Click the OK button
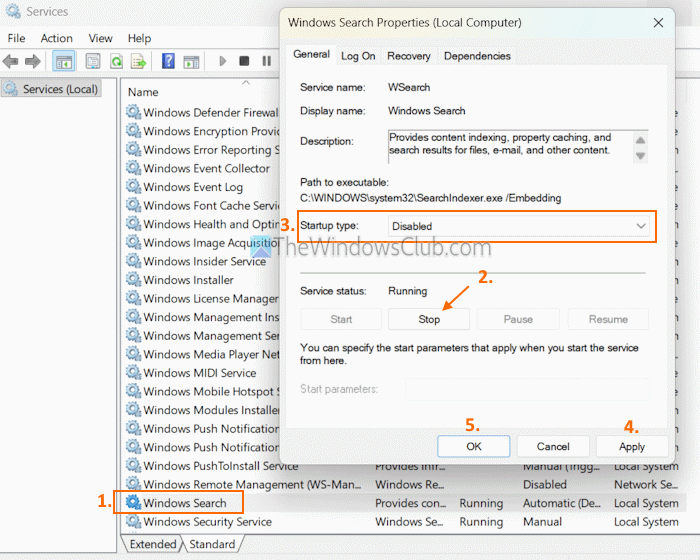Screen dimensions: 700x560 [x=474, y=446]
